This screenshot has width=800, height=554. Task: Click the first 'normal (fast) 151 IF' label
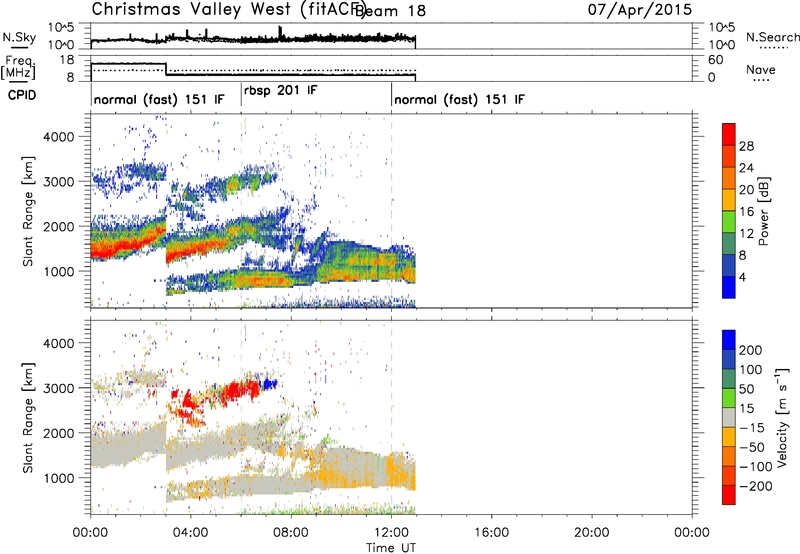click(159, 99)
